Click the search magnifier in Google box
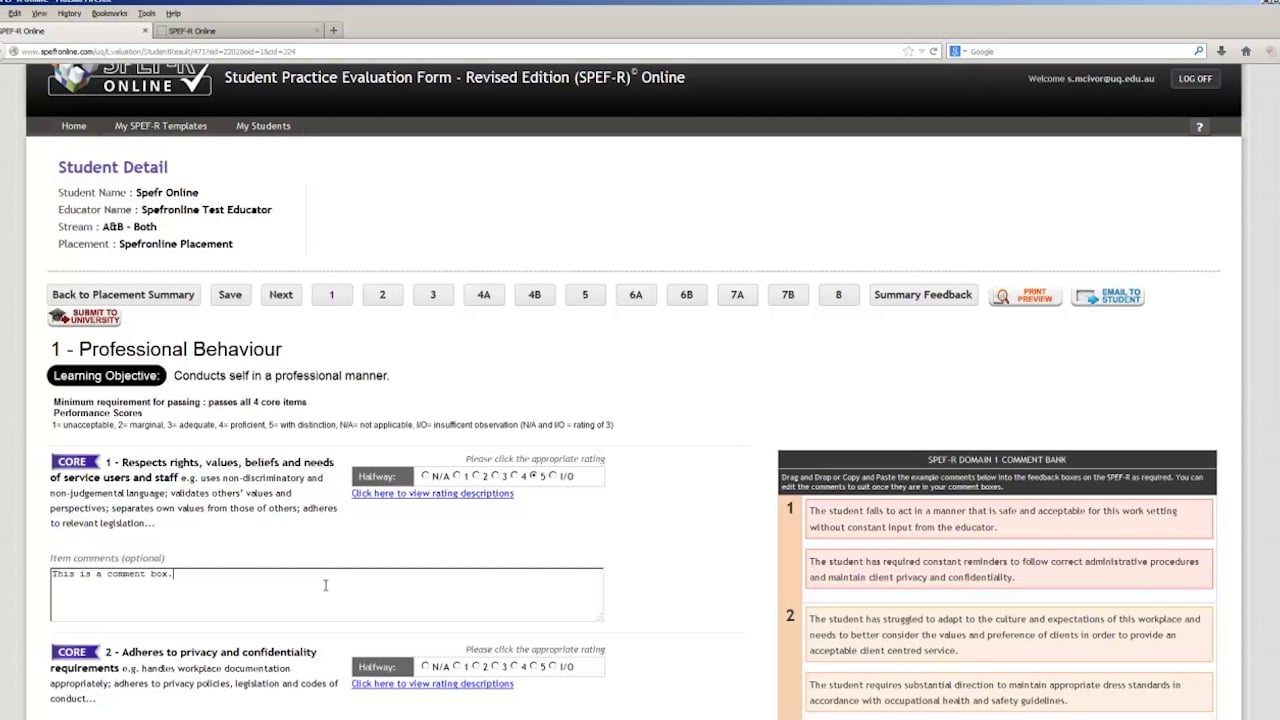 tap(1198, 51)
